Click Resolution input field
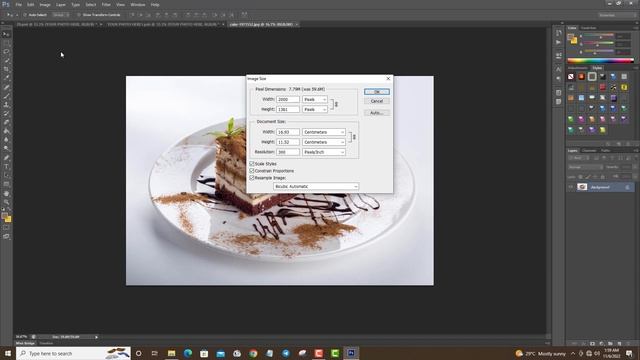The width and height of the screenshot is (640, 360). pyautogui.click(x=288, y=152)
